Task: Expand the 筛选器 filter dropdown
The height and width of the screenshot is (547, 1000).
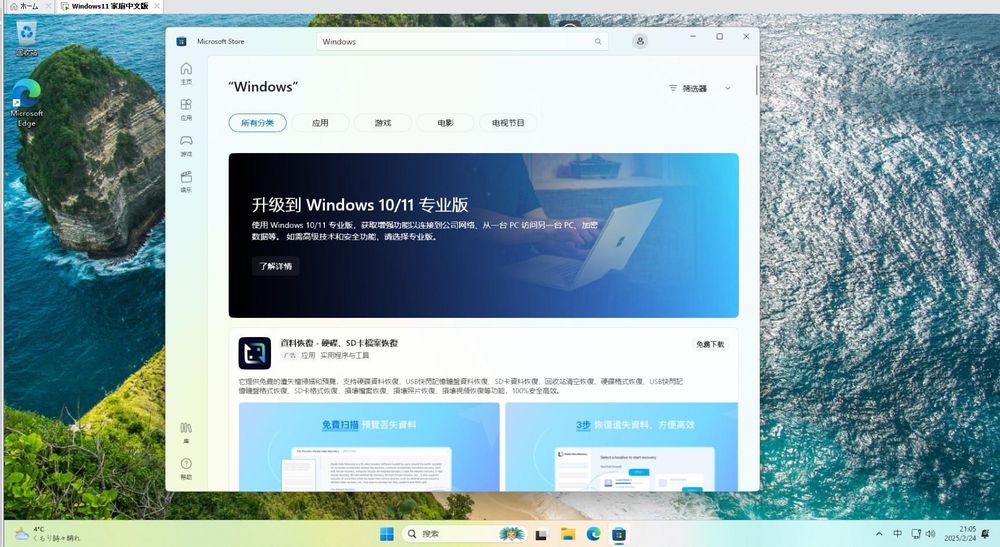Action: (700, 89)
